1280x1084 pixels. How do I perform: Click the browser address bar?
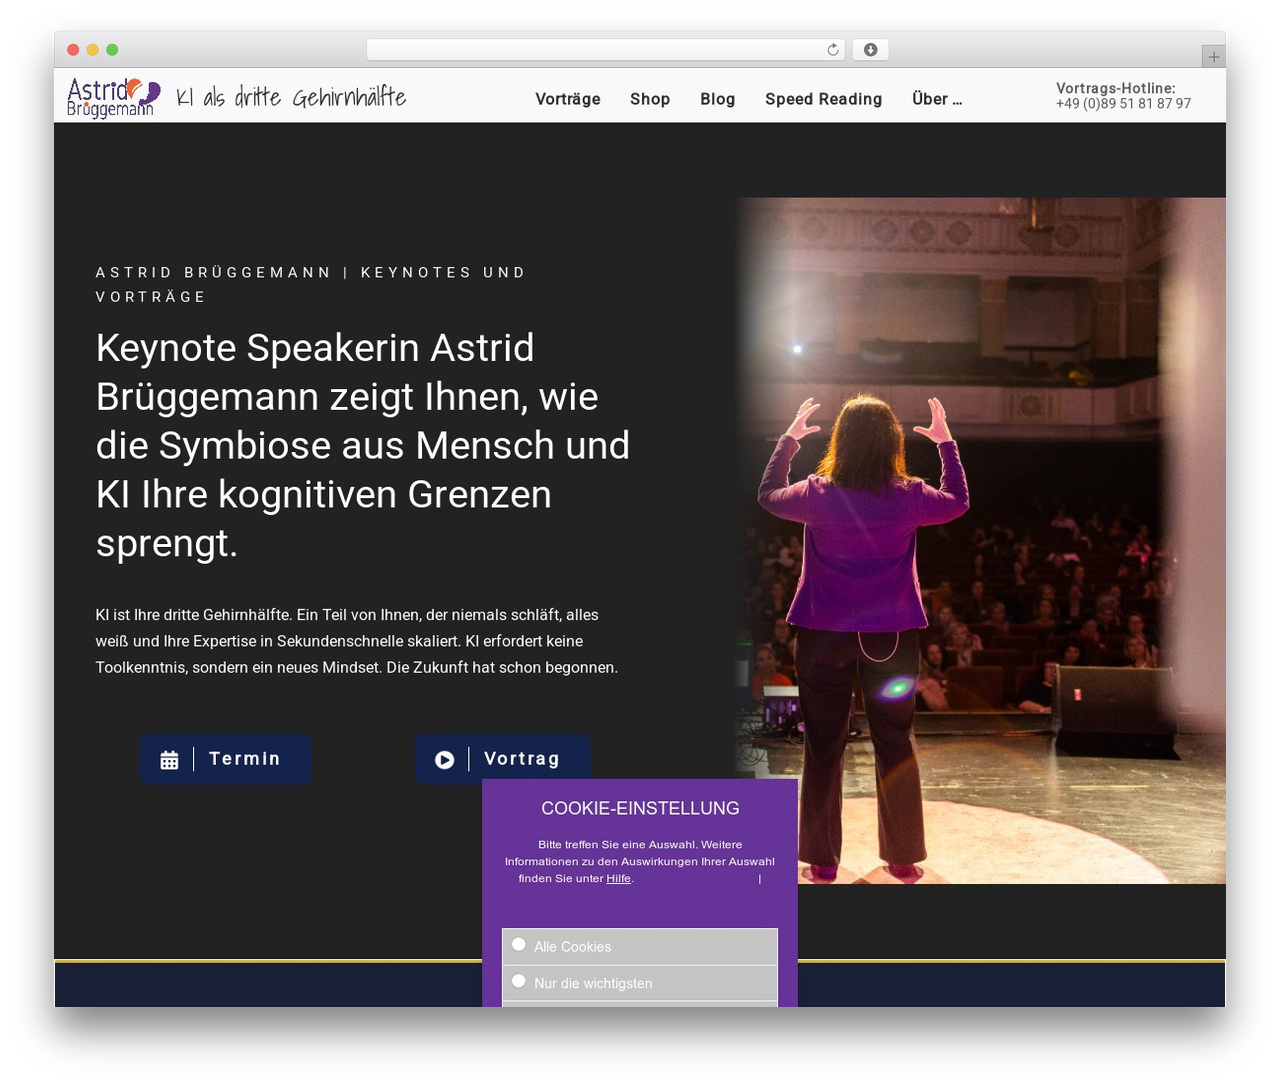click(x=606, y=50)
